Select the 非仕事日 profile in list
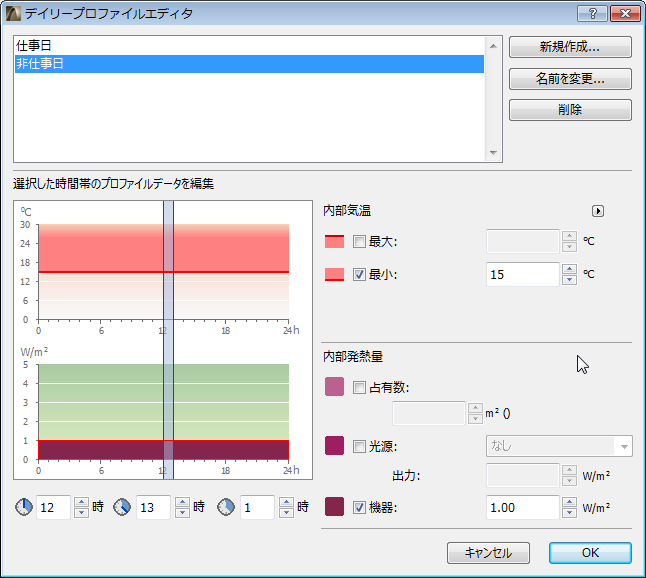Screen dimensions: 646x578 click(x=249, y=64)
